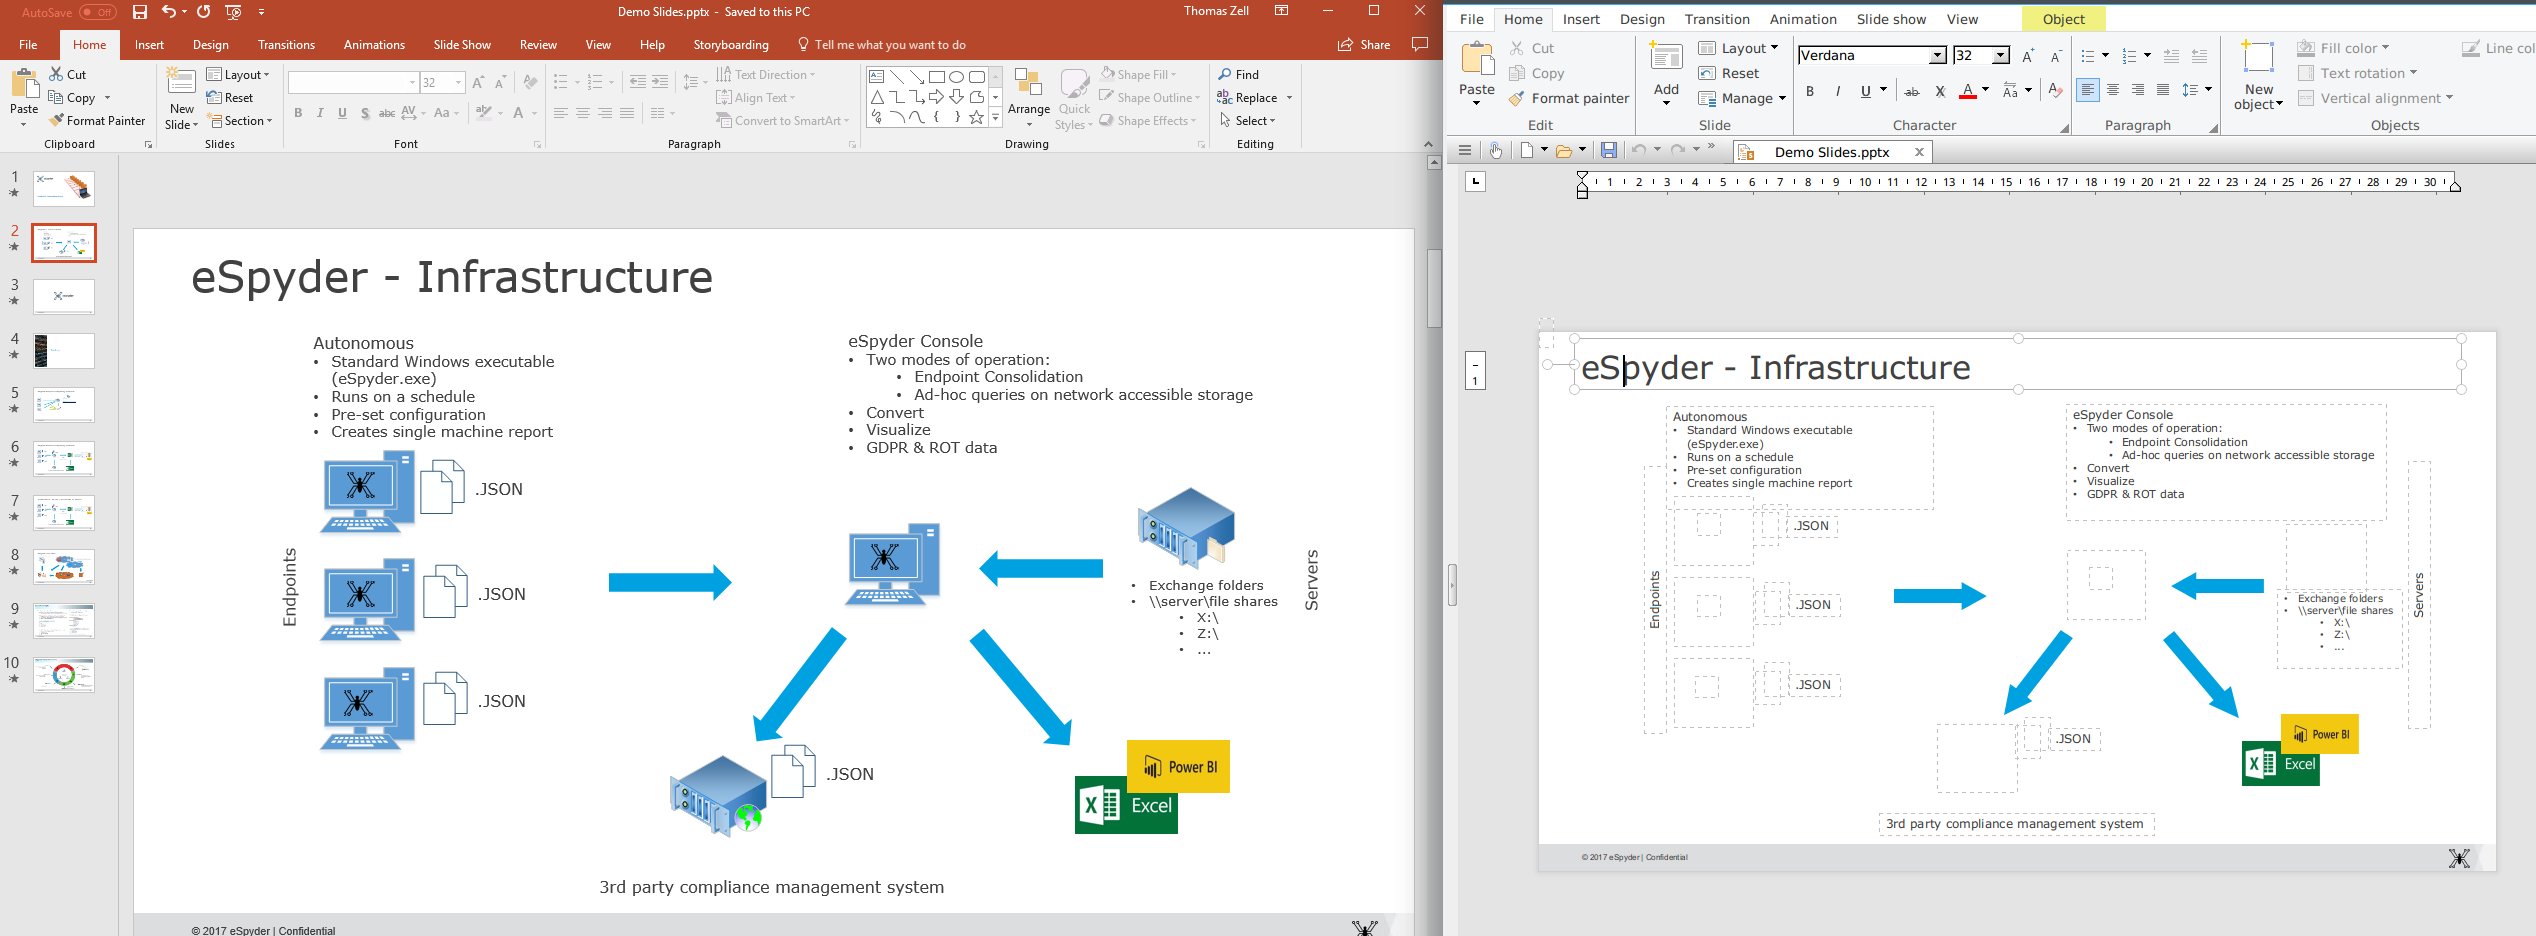Click the New object icon in Presentations

2258,59
